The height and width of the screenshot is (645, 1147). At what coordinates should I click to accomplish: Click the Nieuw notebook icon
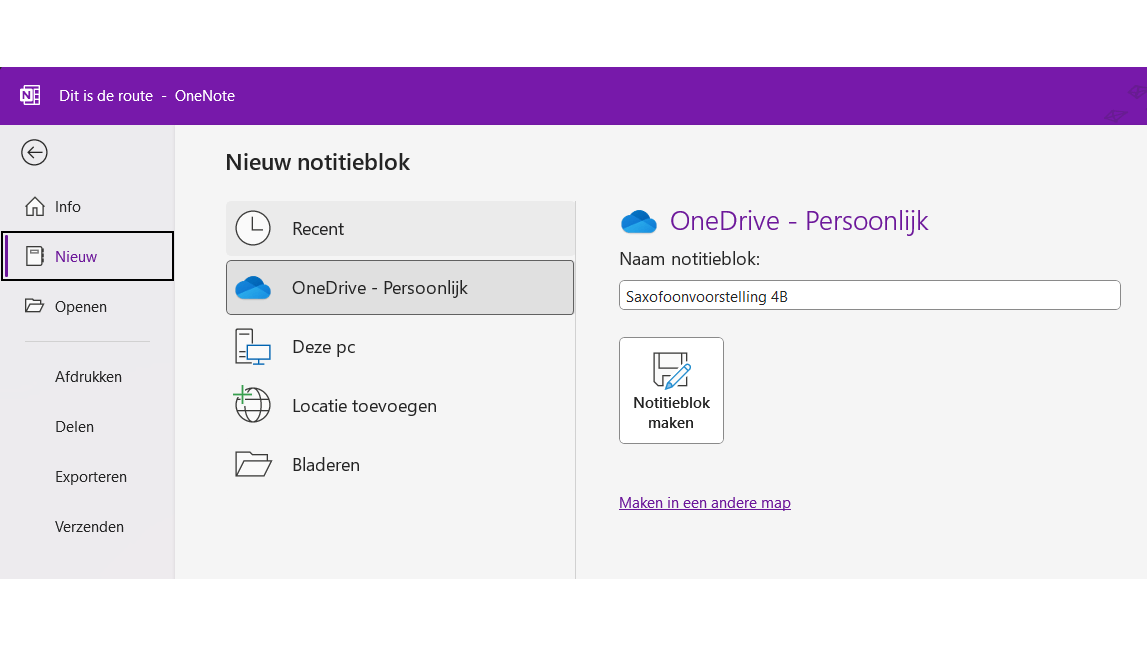(35, 257)
